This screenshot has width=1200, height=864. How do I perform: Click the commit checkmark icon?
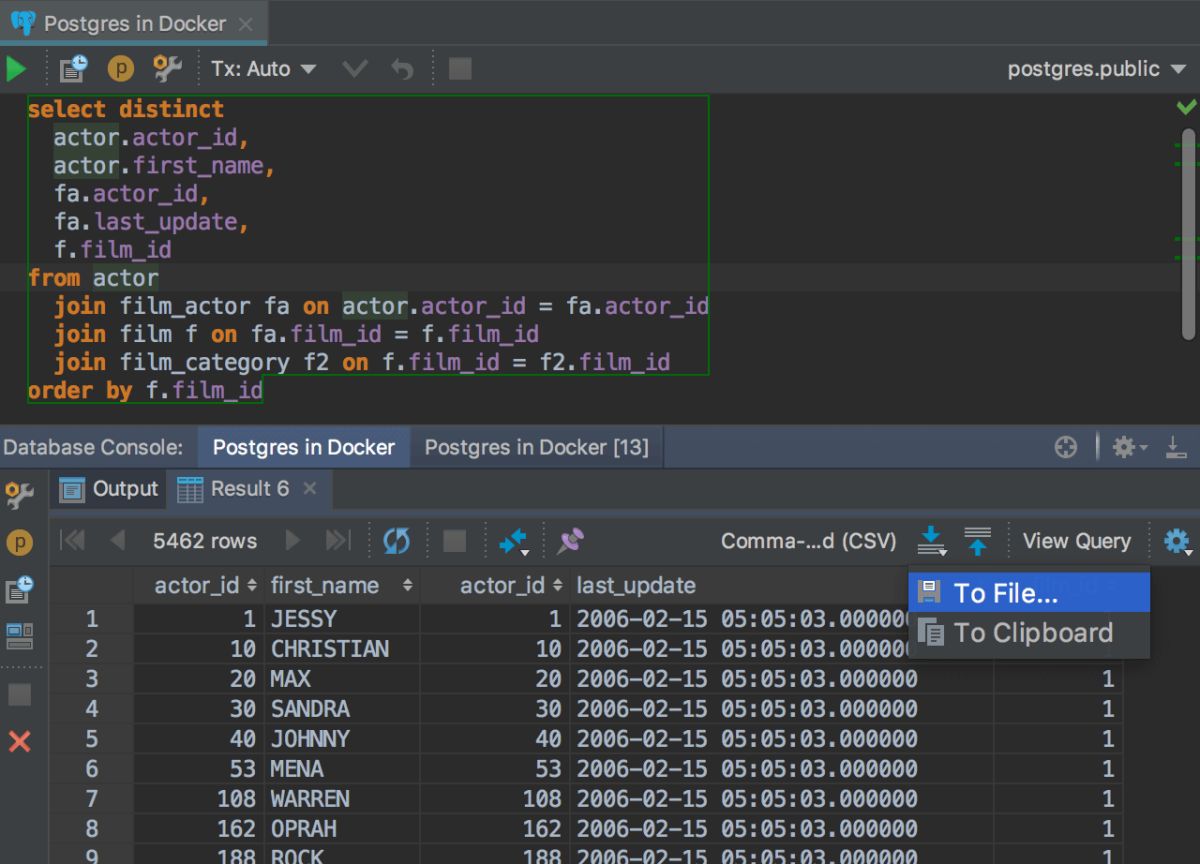coord(355,69)
